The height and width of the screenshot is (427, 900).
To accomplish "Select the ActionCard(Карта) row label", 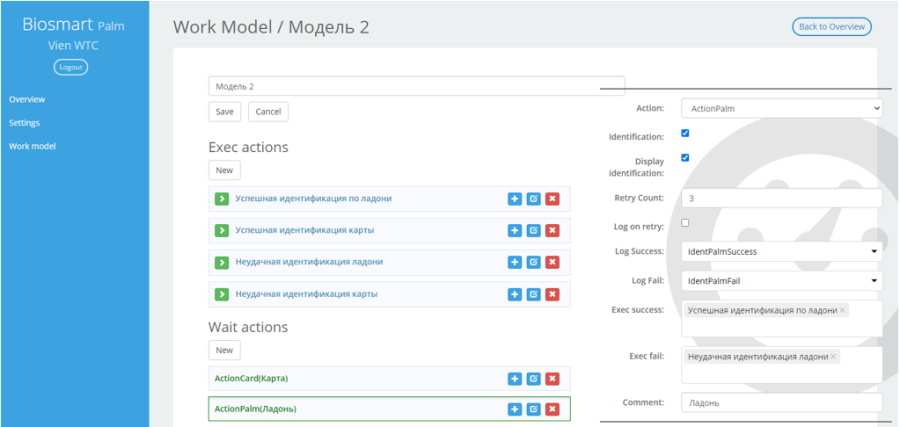I will click(251, 379).
